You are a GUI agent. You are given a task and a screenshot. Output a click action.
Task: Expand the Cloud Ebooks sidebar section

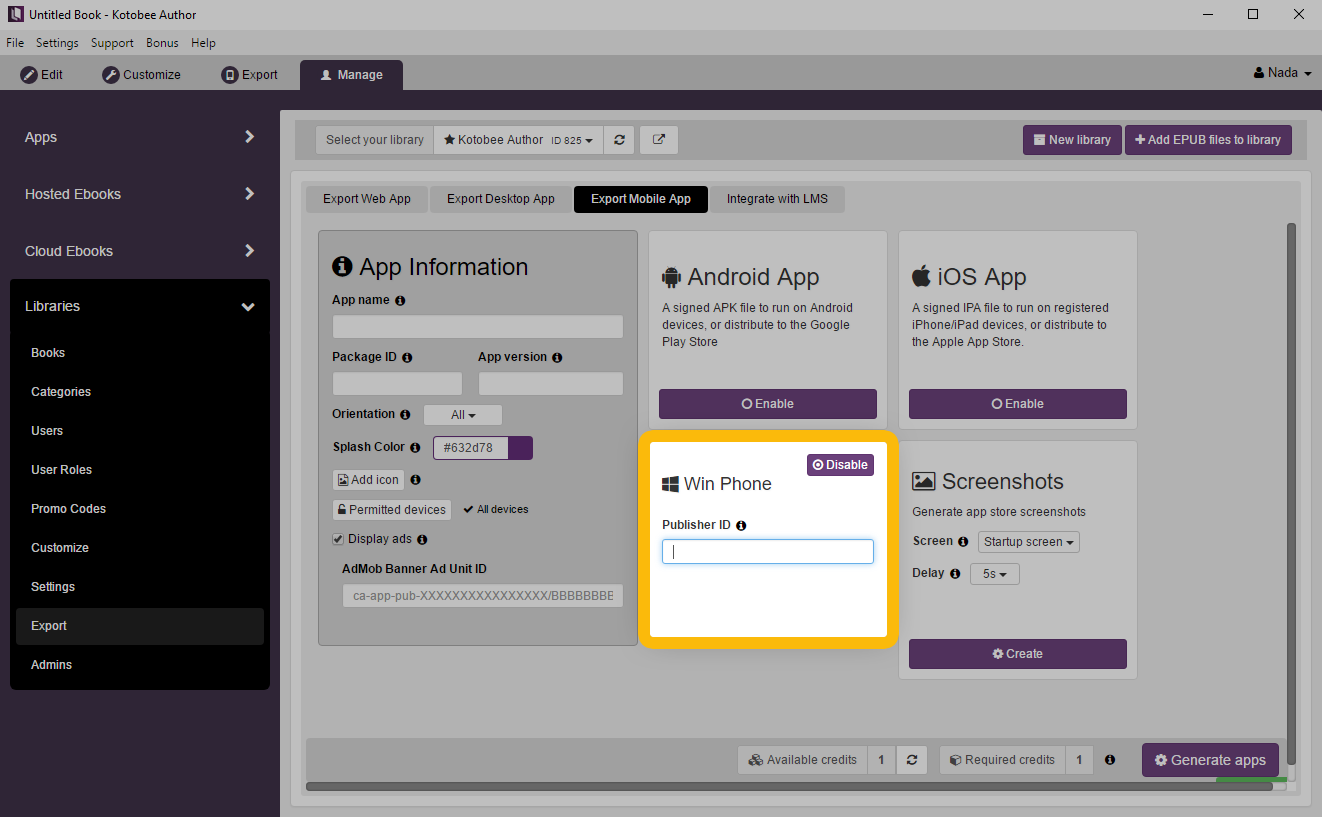pyautogui.click(x=140, y=251)
